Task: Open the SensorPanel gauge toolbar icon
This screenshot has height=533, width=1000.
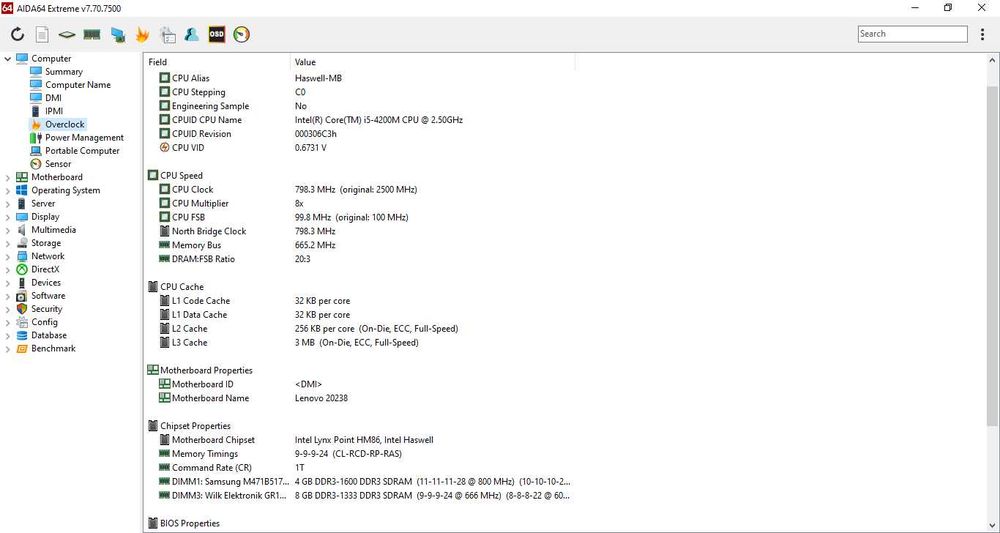Action: (242, 34)
